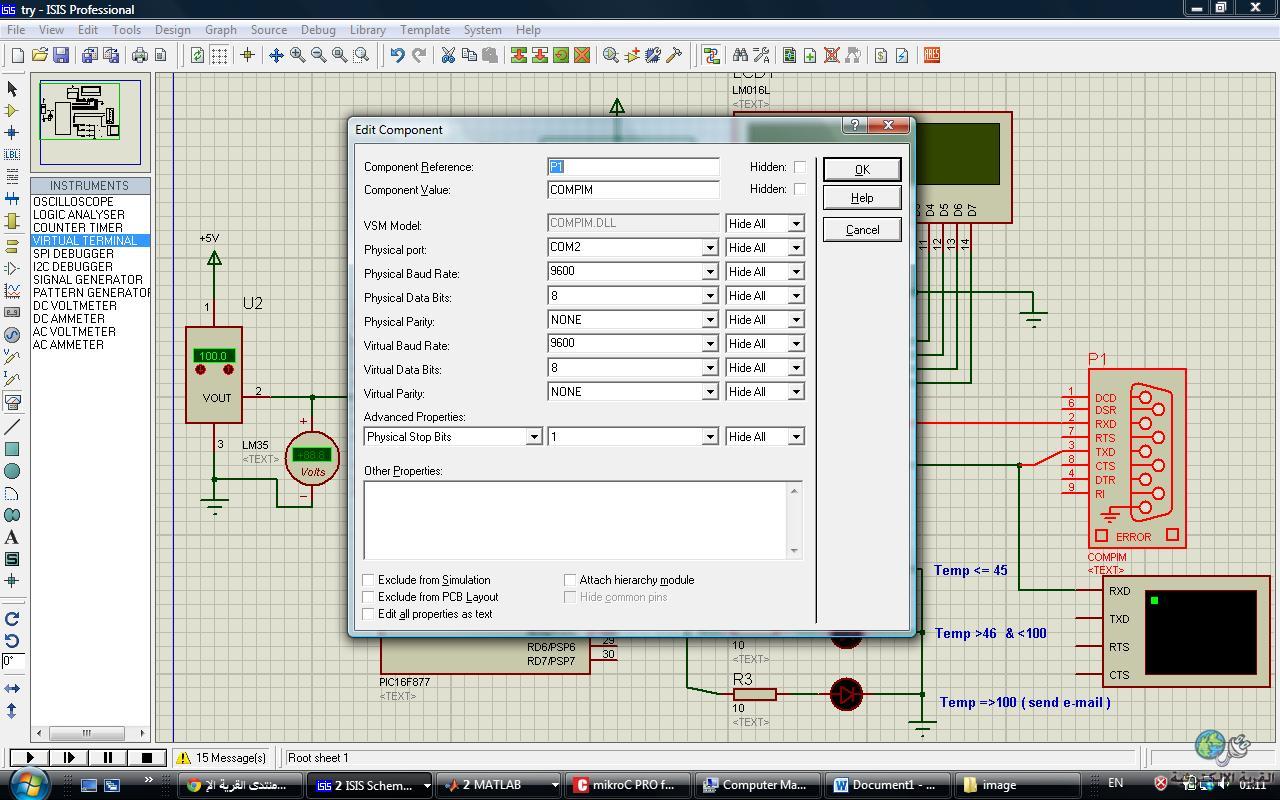Select the 2D Graphics Line tool

click(12, 427)
